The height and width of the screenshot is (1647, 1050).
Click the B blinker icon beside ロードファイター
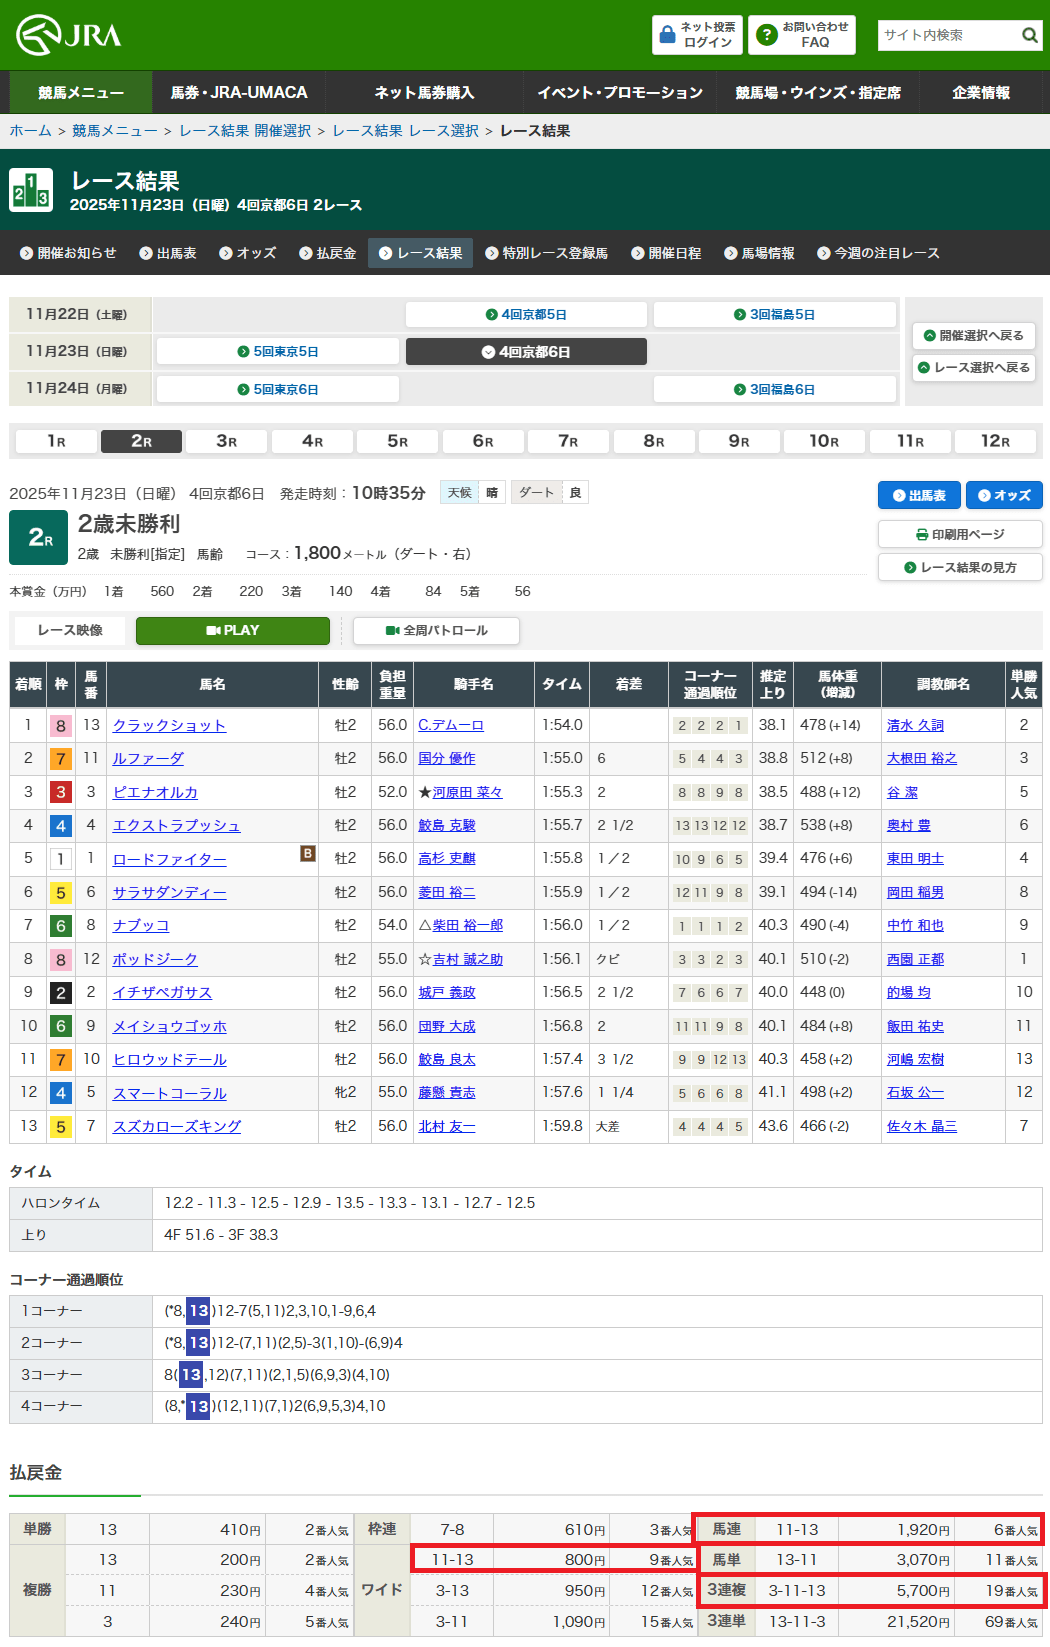coord(308,853)
